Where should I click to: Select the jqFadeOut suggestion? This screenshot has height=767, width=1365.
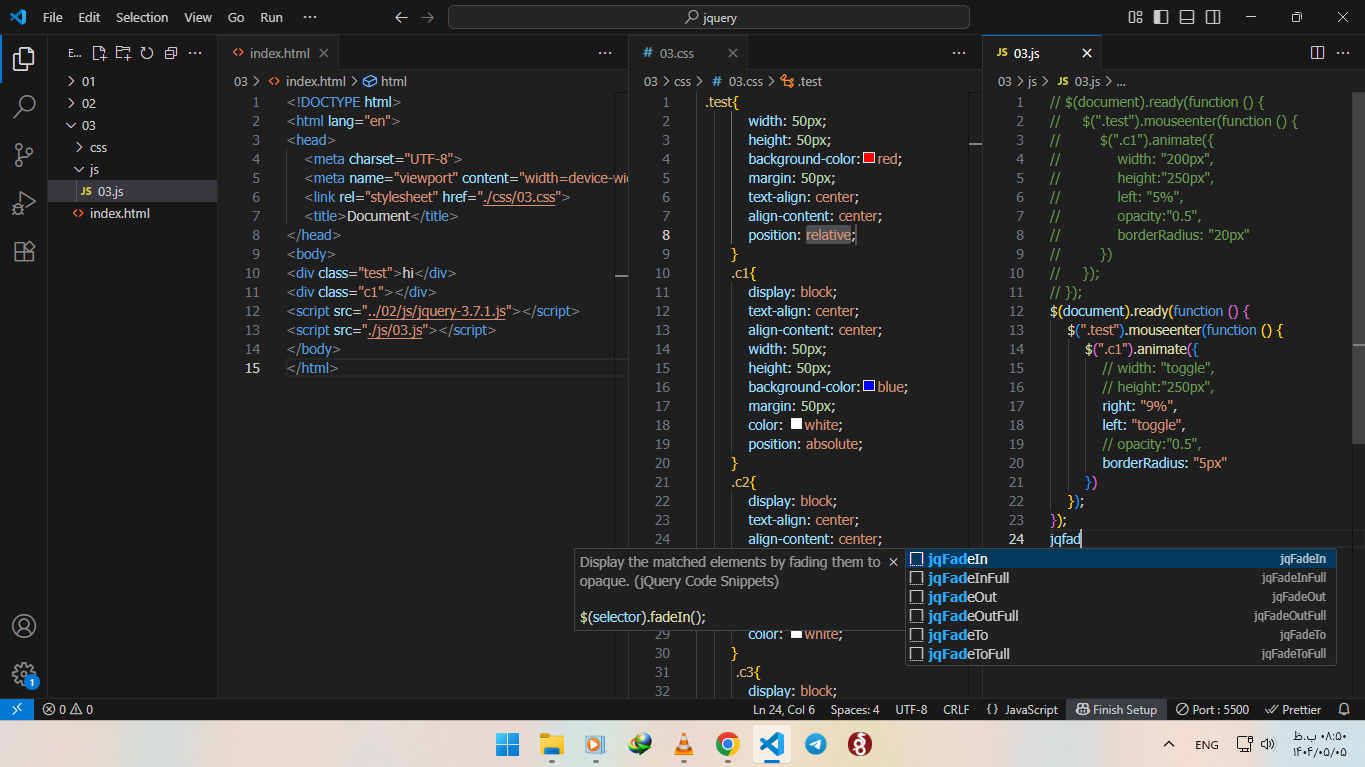coord(1120,597)
